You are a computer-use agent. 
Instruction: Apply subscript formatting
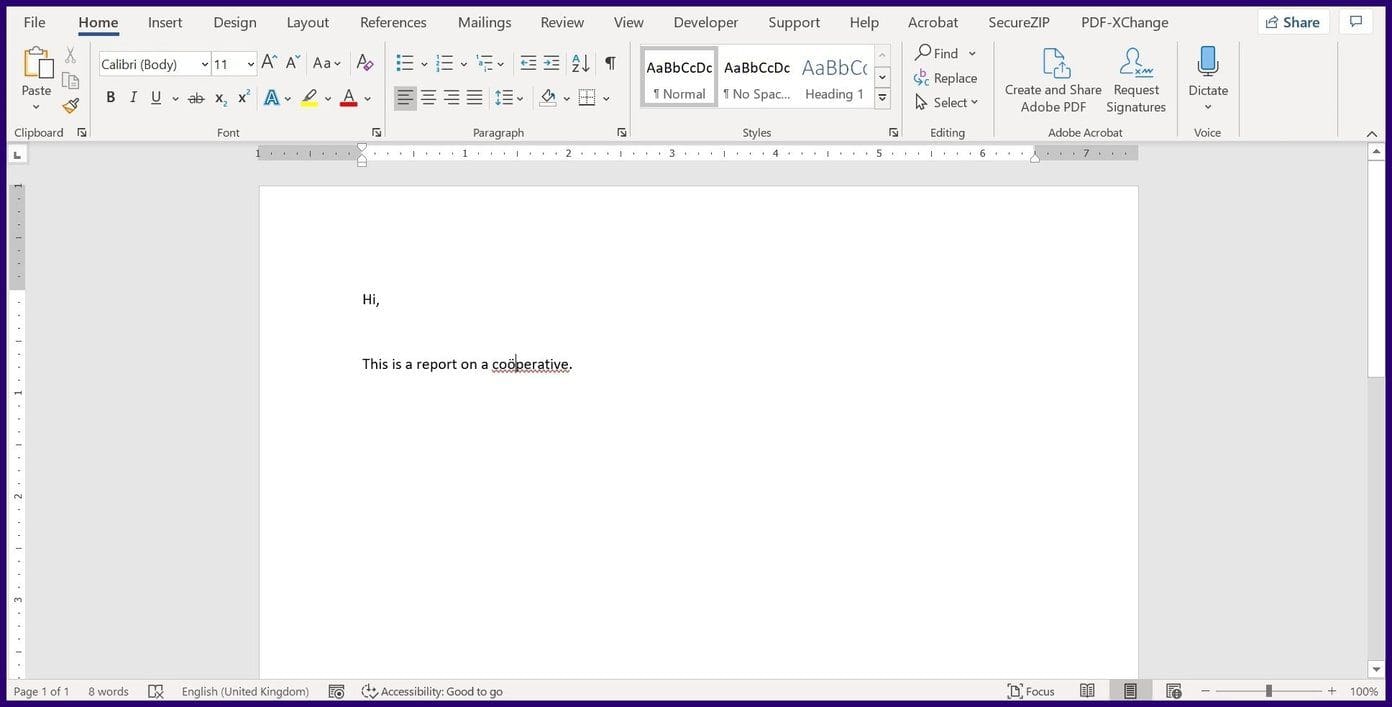tap(221, 98)
